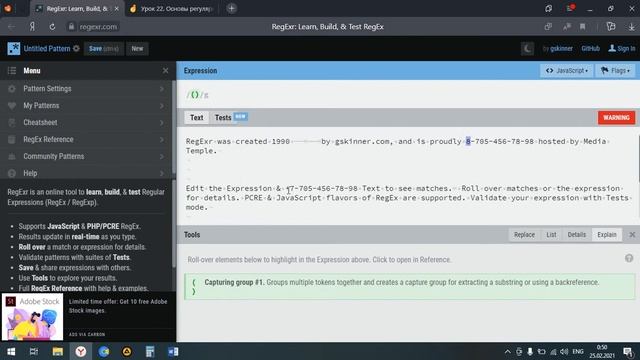
Task: Click the Menu hamburger icon
Action: click(12, 71)
